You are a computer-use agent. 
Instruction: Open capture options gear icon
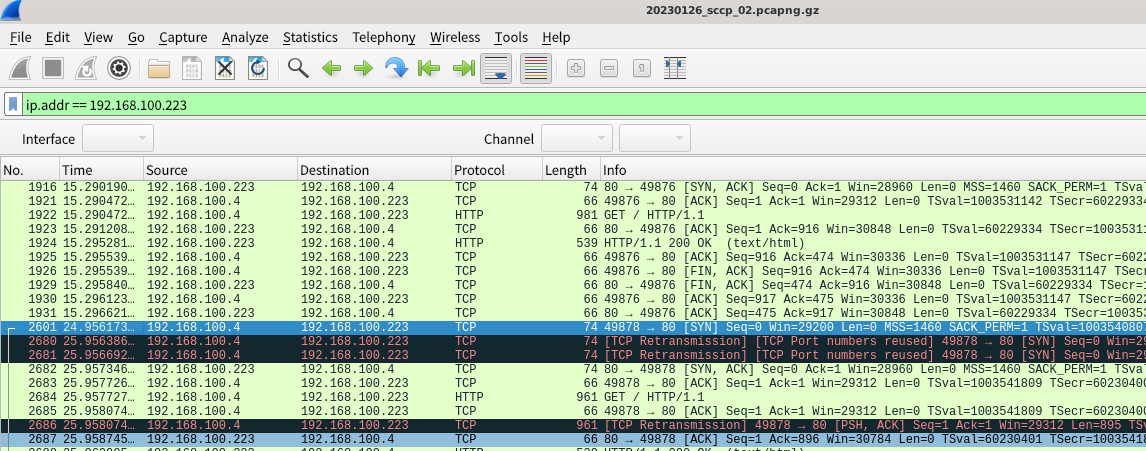pyautogui.click(x=119, y=69)
